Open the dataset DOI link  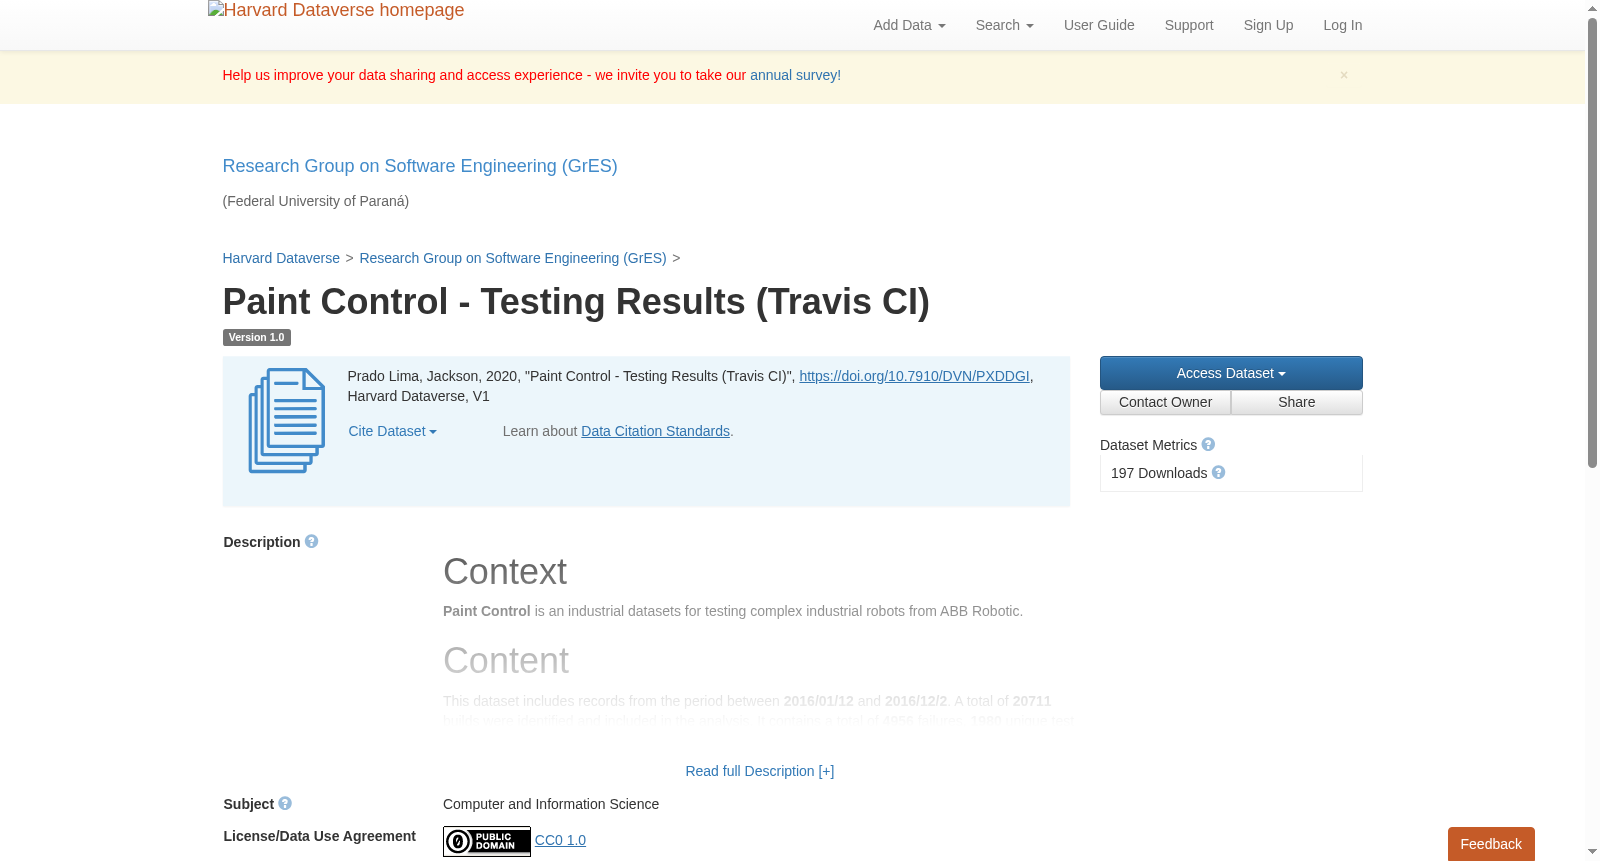(x=914, y=376)
